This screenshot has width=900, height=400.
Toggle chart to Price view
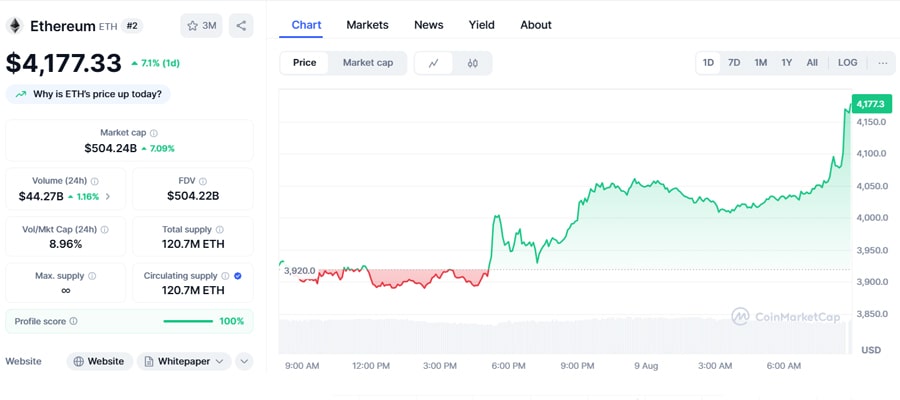click(x=304, y=63)
